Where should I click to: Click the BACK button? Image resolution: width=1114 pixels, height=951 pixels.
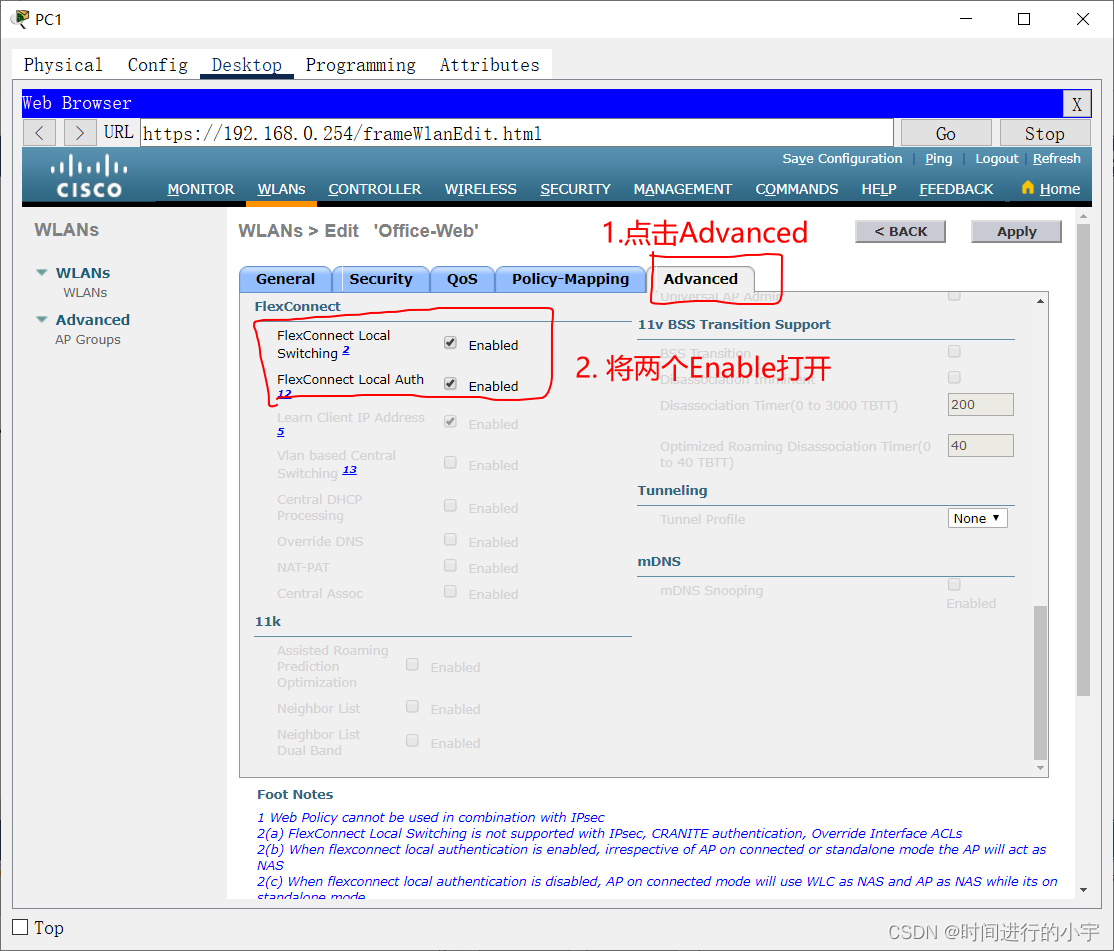coord(900,231)
